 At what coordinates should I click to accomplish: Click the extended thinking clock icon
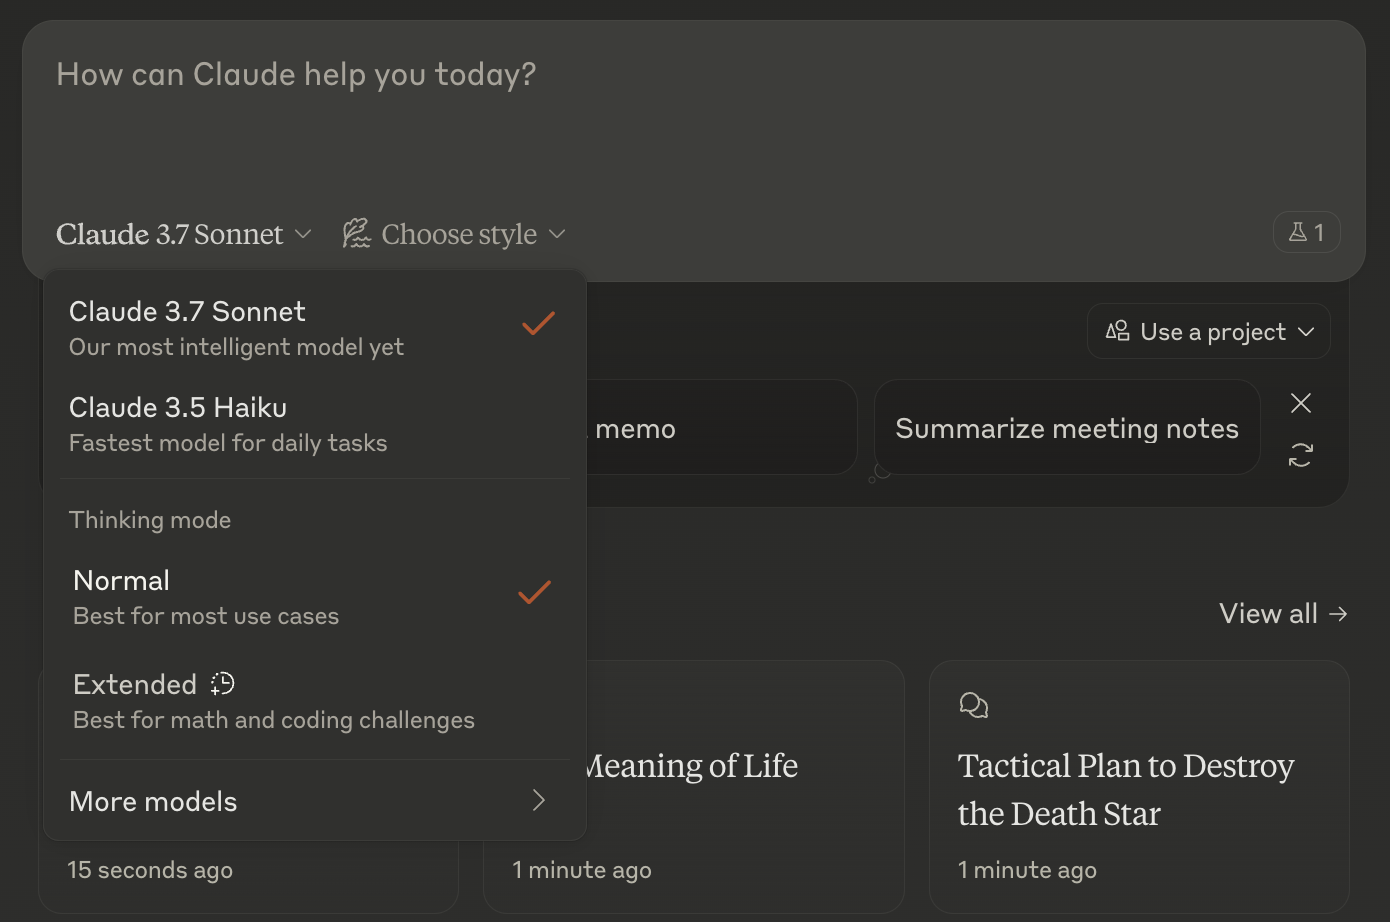click(222, 684)
